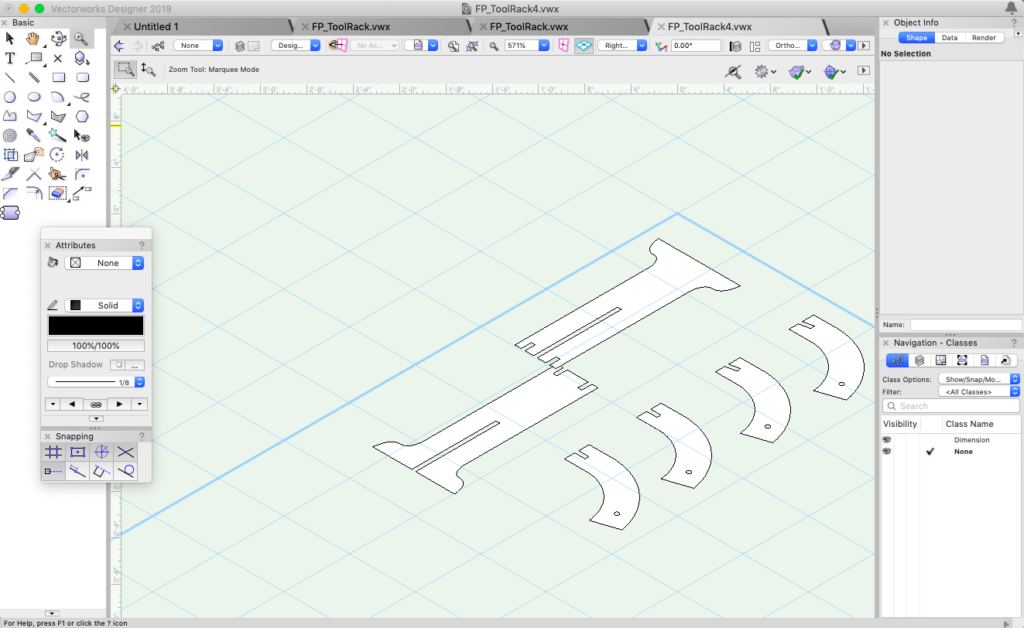This screenshot has height=628, width=1024.
Task: Toggle Snap to Angle
Action: click(102, 452)
